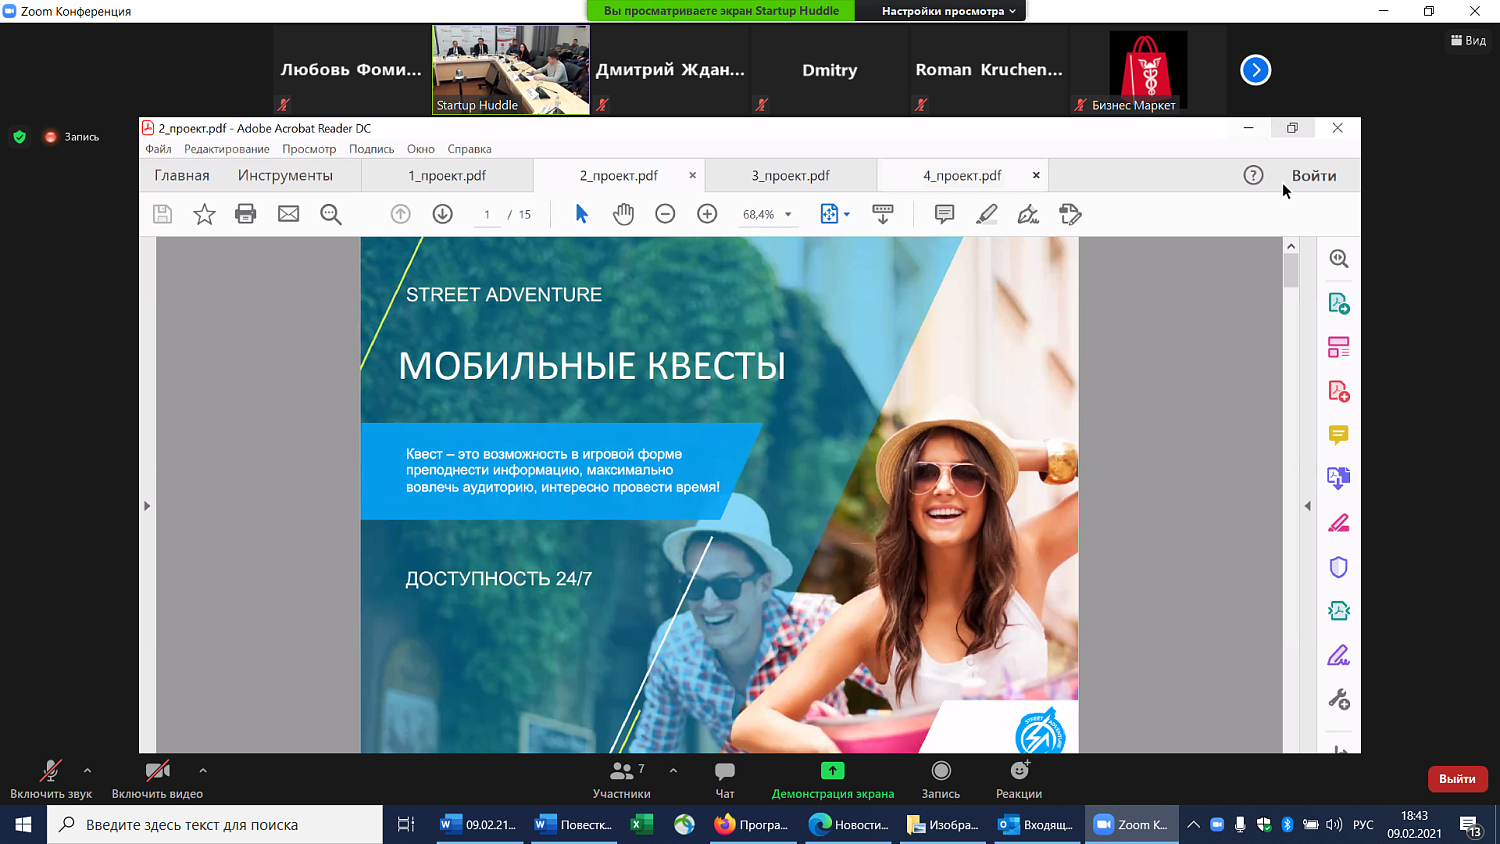Switch to the 3_проект.pdf tab
The image size is (1500, 844).
tap(791, 175)
